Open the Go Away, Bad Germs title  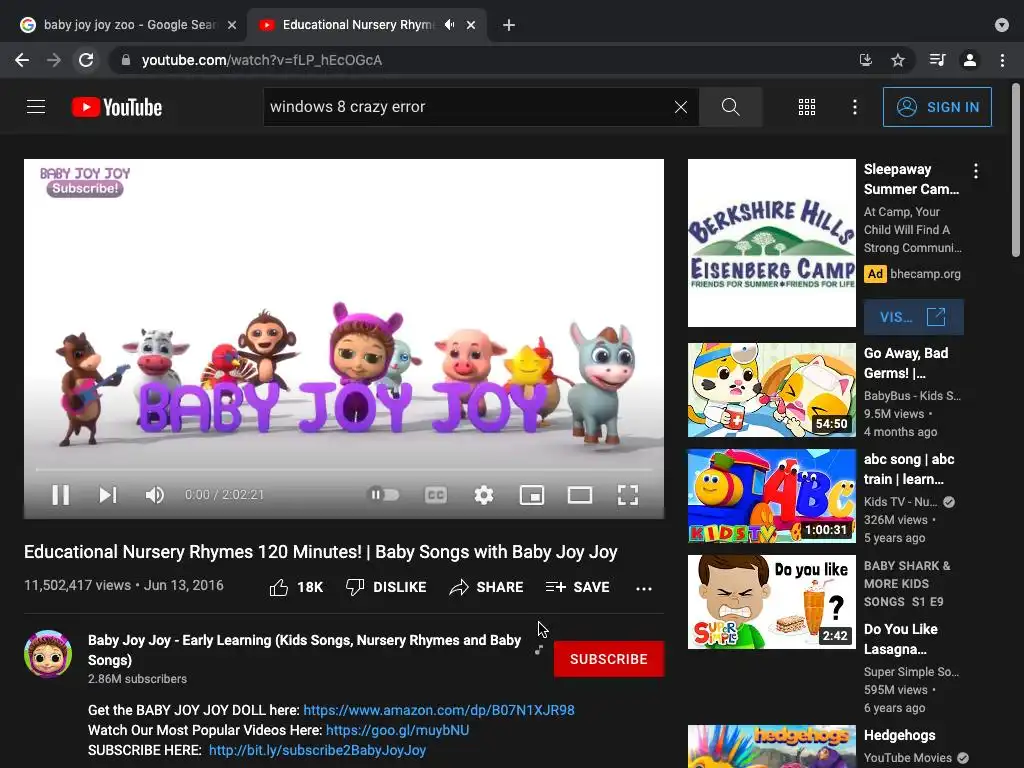point(906,363)
